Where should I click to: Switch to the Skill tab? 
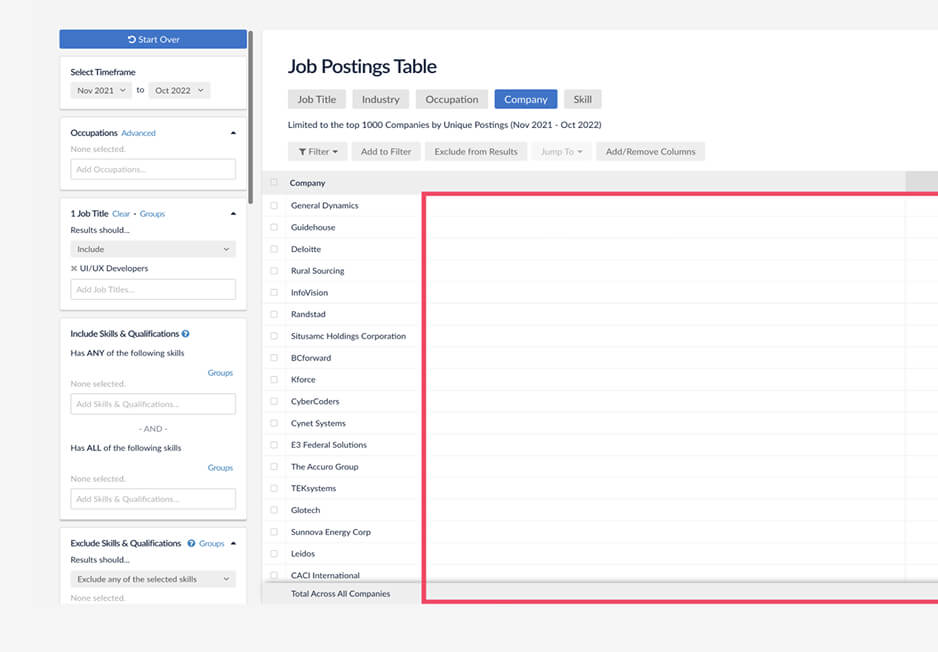pos(583,99)
